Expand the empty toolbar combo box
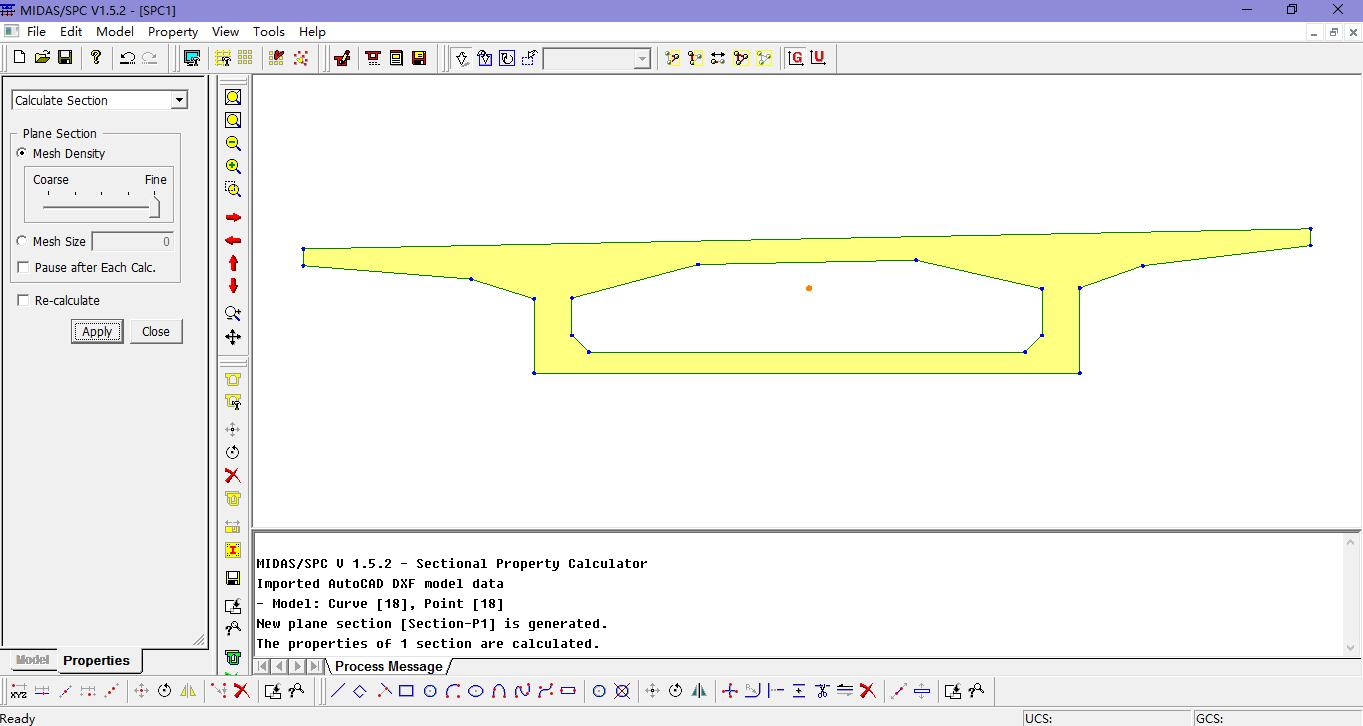 642,59
